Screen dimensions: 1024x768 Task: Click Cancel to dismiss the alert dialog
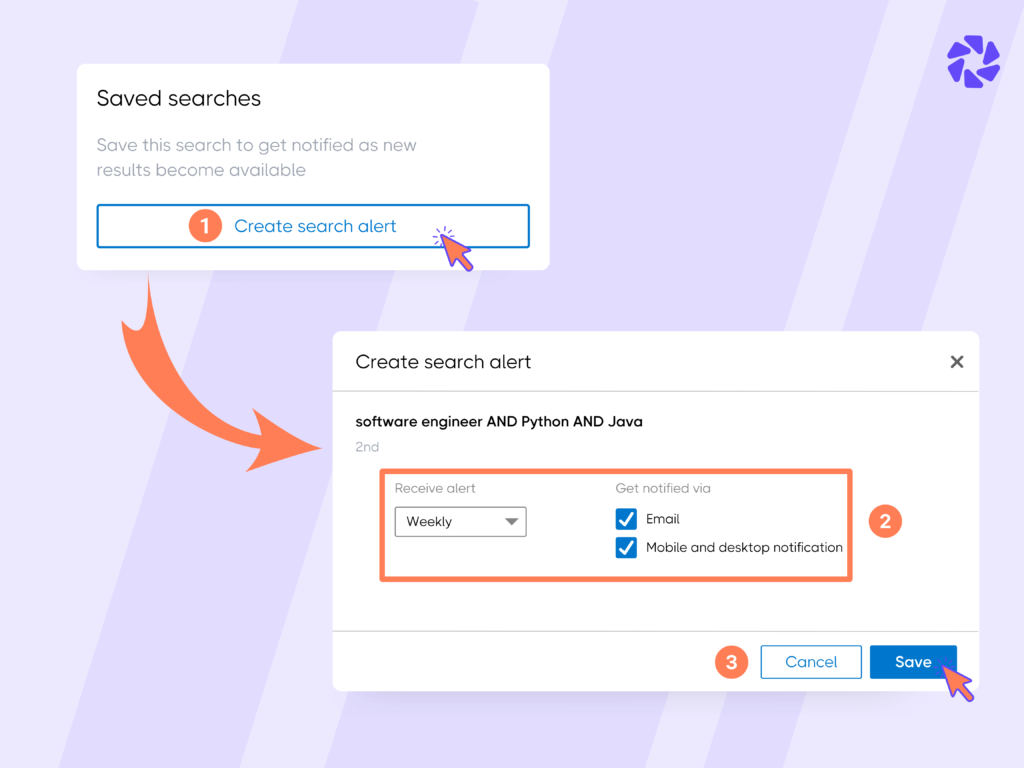click(811, 662)
